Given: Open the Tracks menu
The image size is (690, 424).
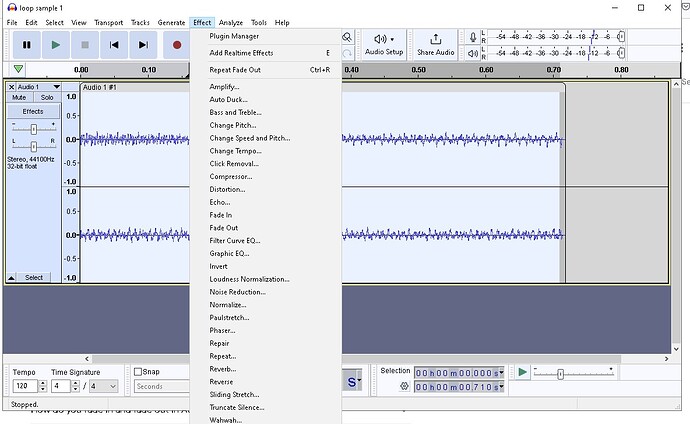Looking at the screenshot, I should pyautogui.click(x=140, y=22).
